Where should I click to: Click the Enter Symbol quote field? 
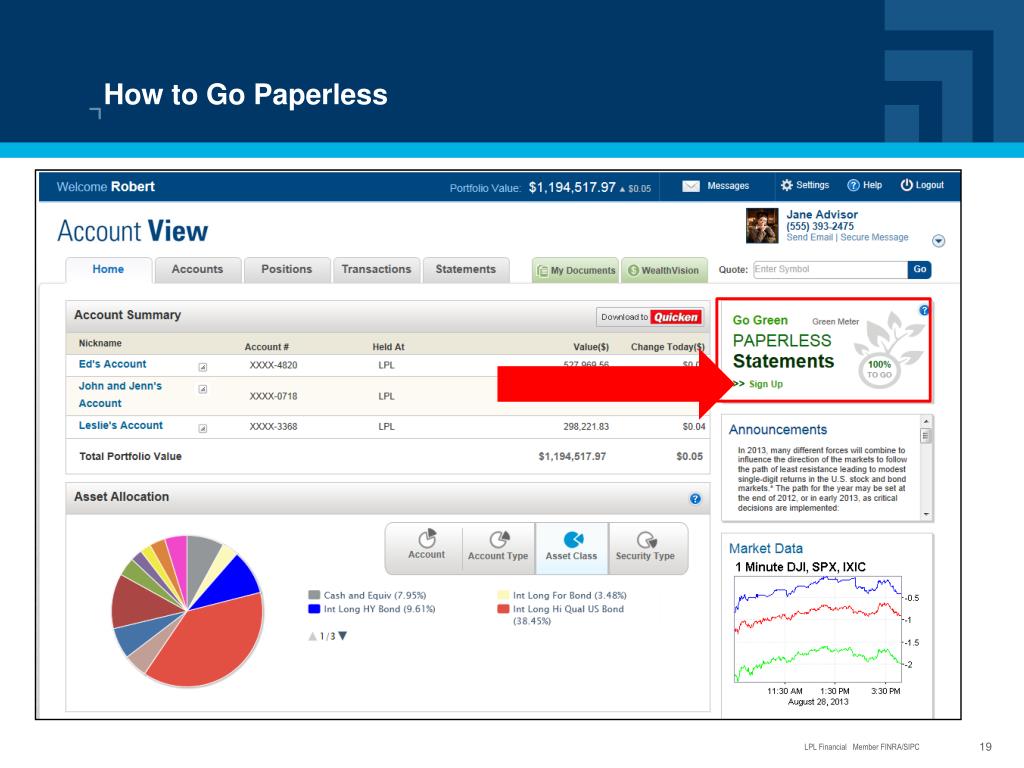pos(830,269)
